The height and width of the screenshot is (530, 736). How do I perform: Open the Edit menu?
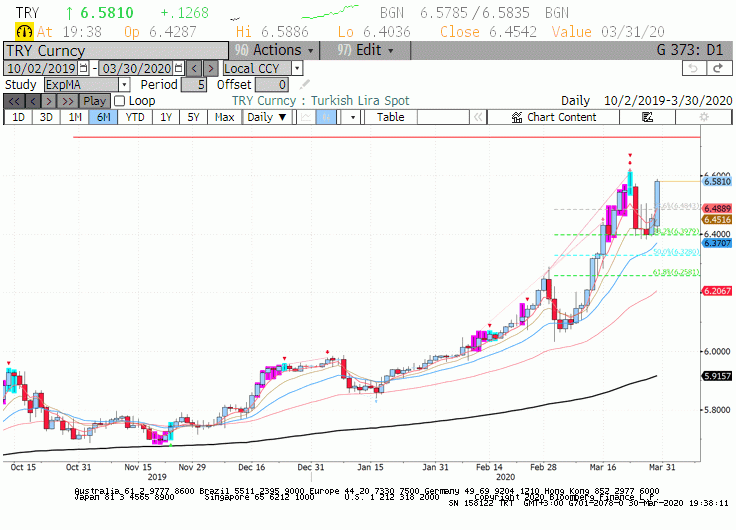coord(365,50)
